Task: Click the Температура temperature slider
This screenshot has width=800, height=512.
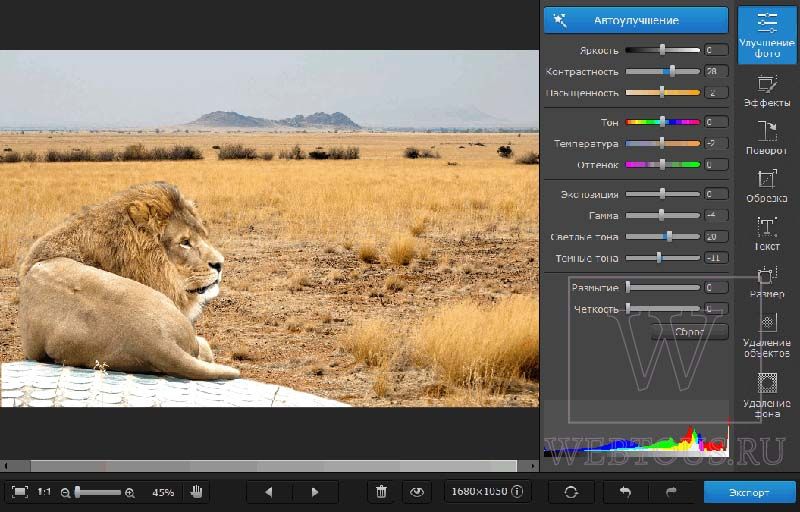Action: tap(663, 143)
